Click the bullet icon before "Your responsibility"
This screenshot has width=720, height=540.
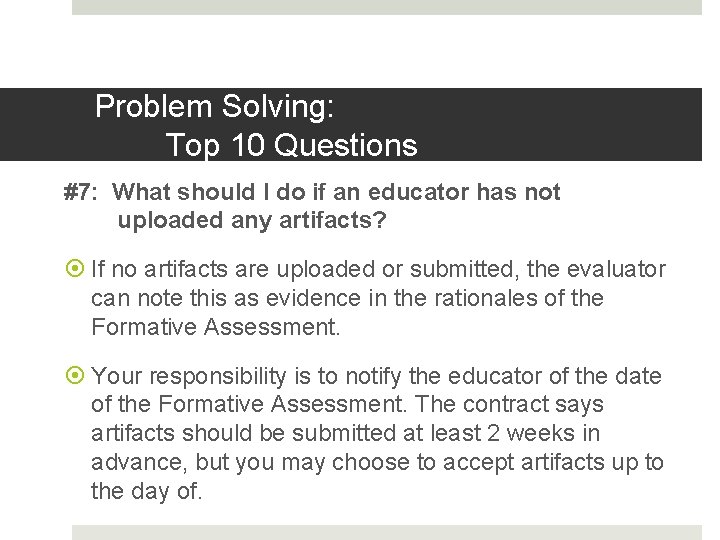tap(77, 376)
